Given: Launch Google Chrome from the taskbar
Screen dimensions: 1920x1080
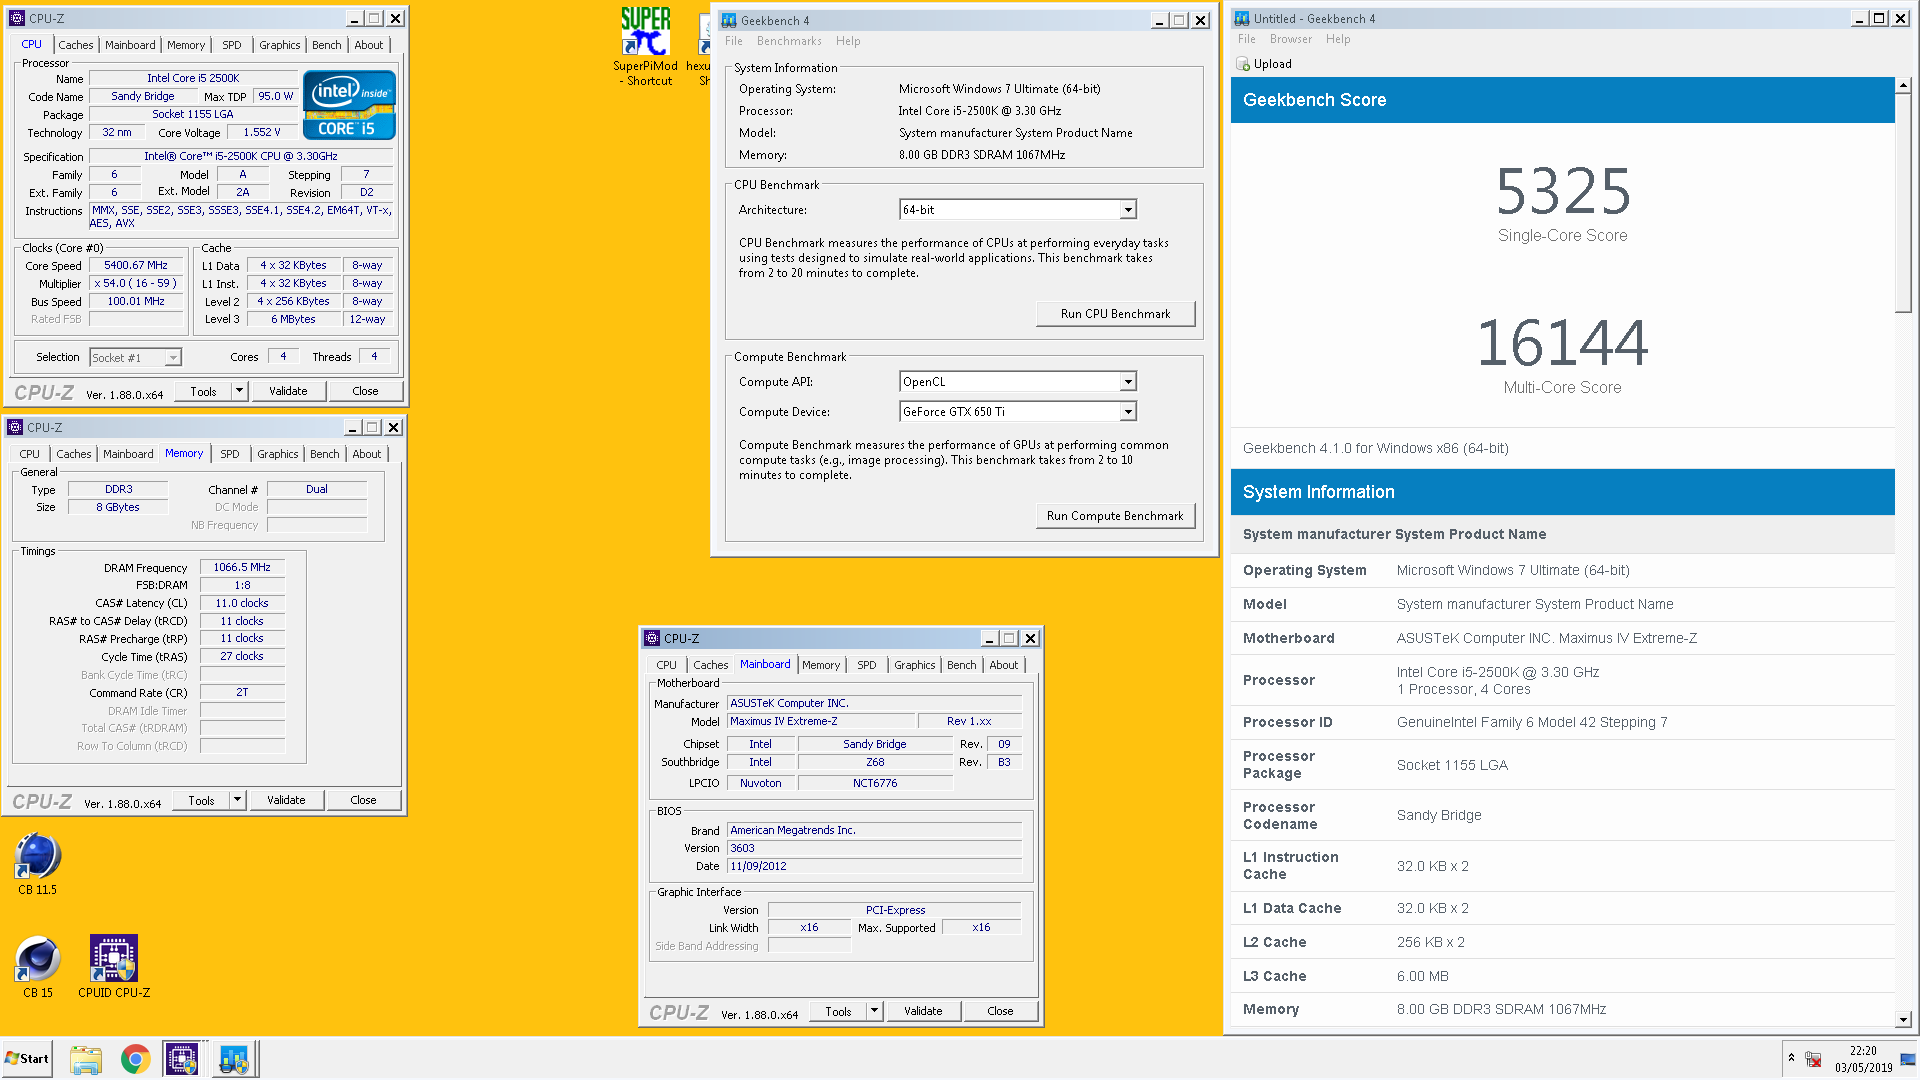Looking at the screenshot, I should 135,1059.
